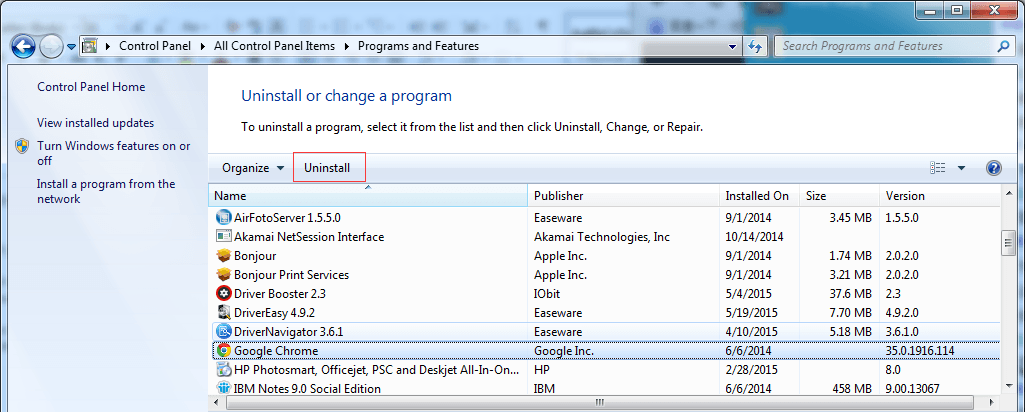Expand the address bar history dropdown
Screen dimensions: 1025x412
pyautogui.click(x=733, y=46)
